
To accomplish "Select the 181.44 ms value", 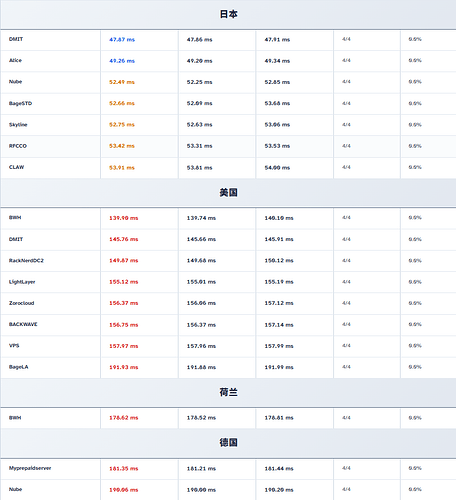I will 279,469.
